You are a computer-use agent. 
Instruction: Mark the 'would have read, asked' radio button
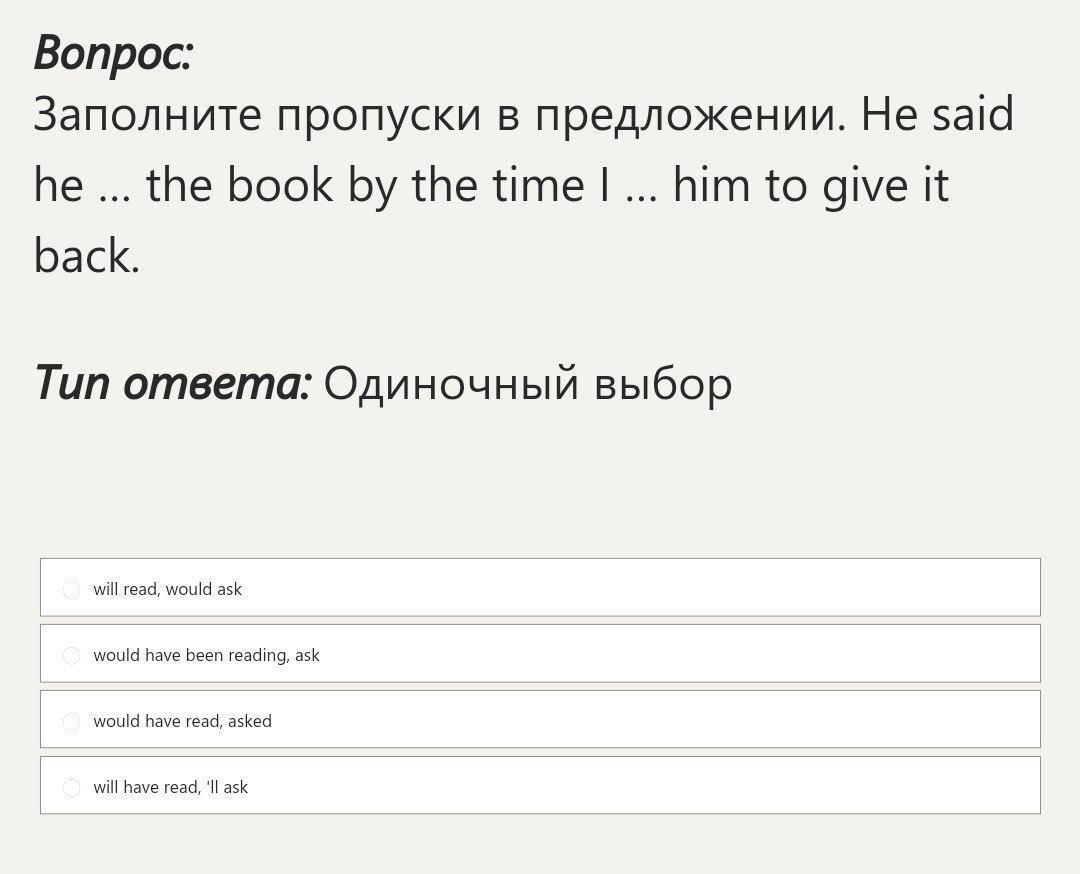click(71, 721)
